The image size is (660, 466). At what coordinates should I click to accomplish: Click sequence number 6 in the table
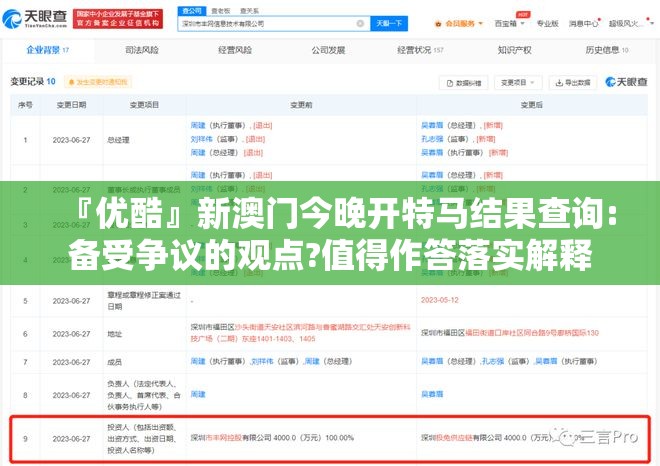[25, 334]
